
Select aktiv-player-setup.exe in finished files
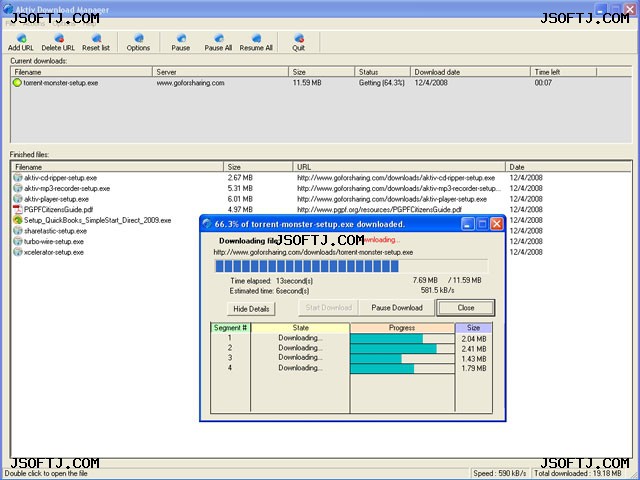pos(56,199)
